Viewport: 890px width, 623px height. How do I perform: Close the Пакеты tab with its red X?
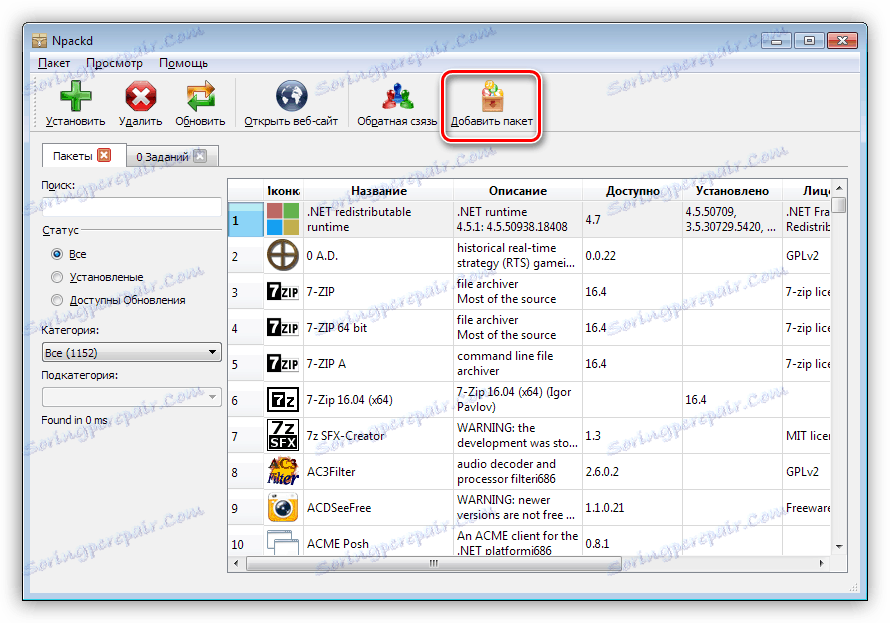click(x=104, y=155)
